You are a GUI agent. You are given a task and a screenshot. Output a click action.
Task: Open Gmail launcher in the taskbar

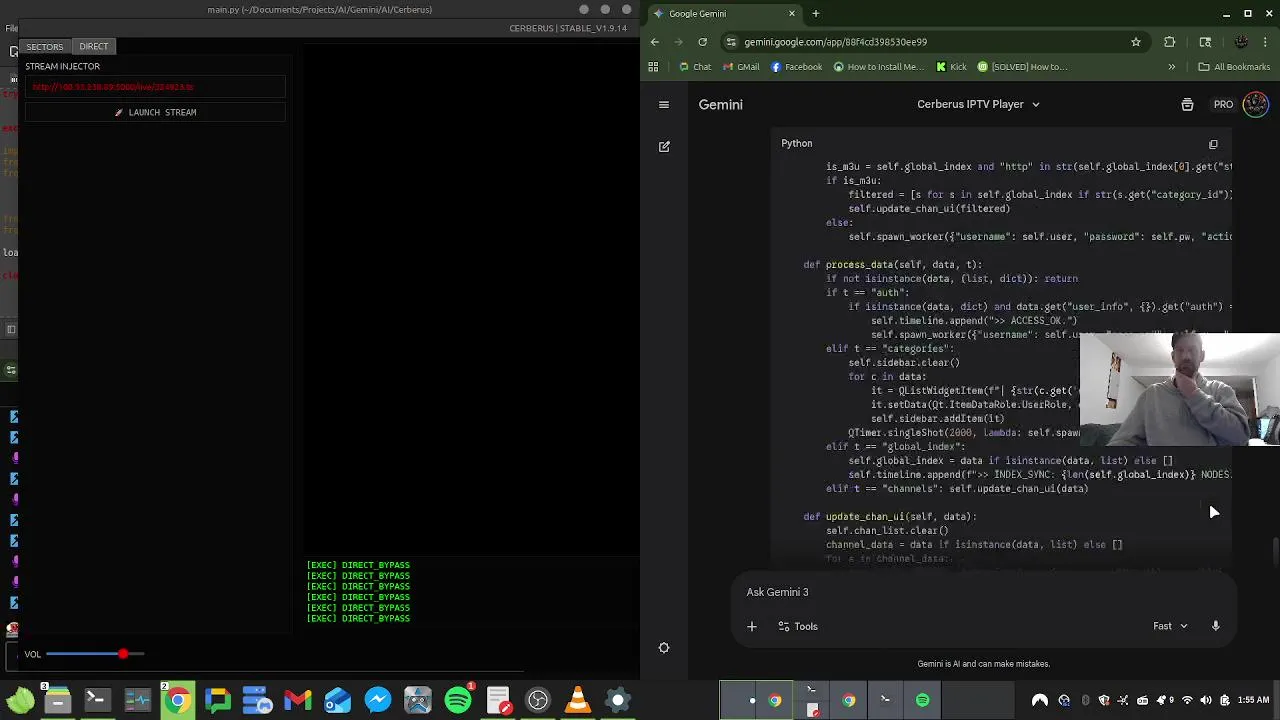click(298, 700)
